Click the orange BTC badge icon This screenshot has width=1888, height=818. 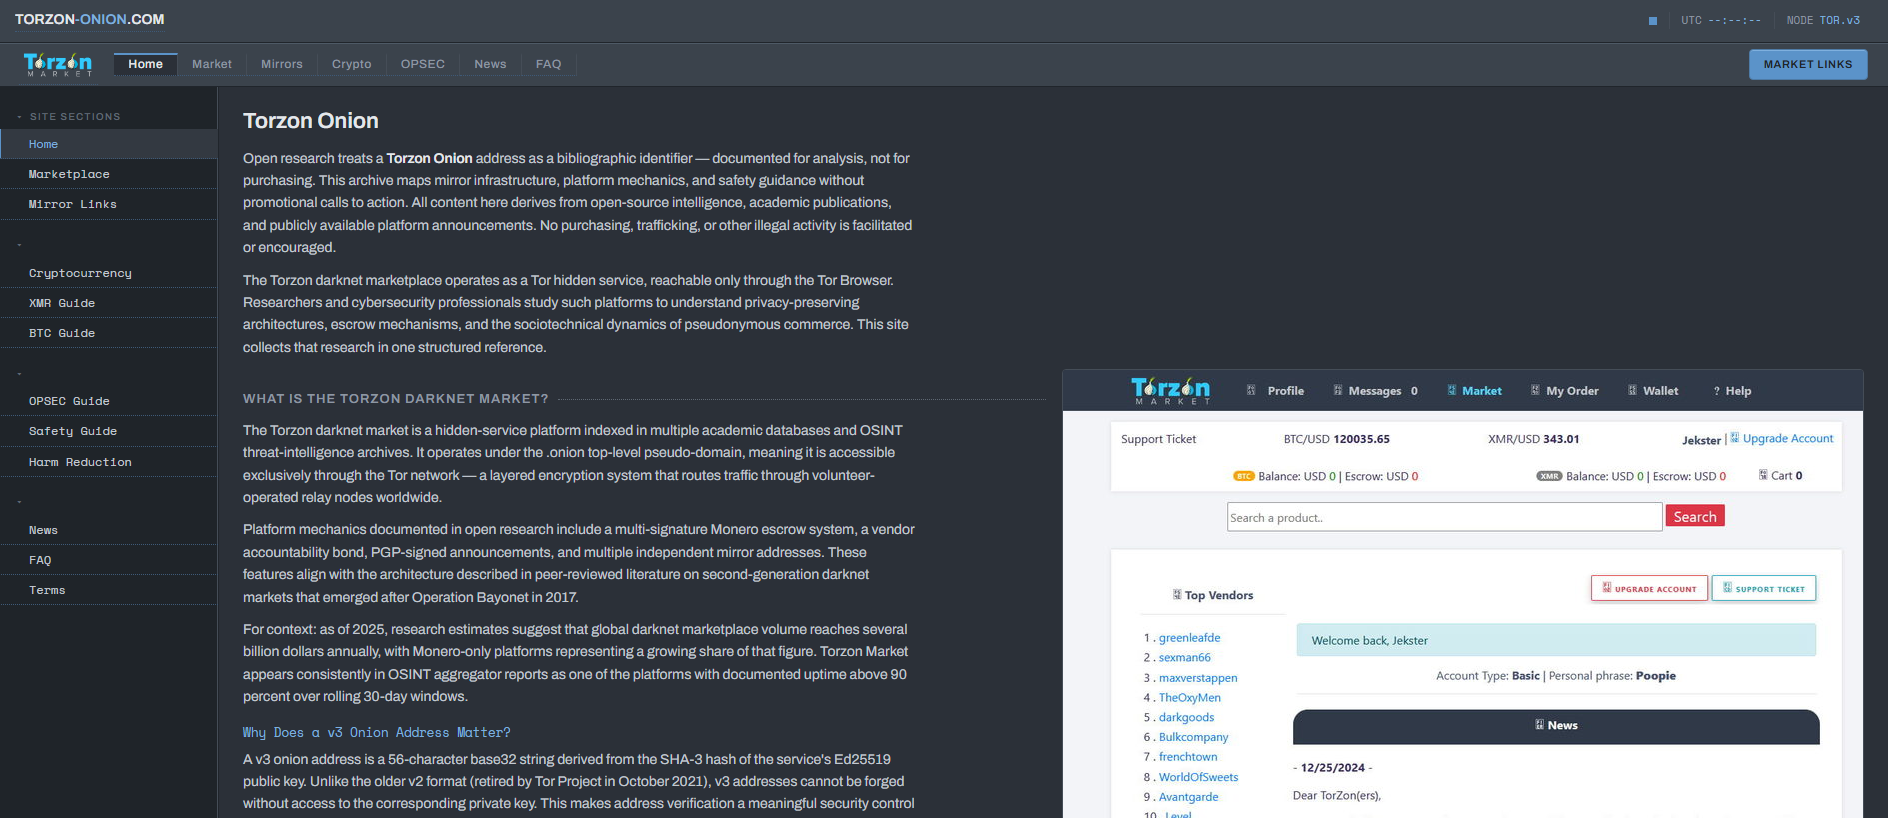tap(1243, 476)
